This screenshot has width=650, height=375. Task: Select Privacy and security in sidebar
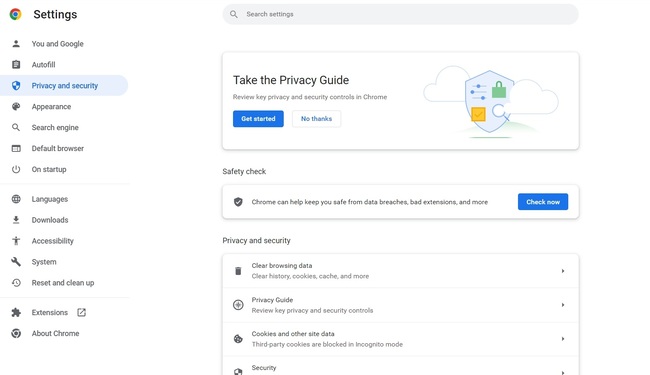click(x=64, y=85)
